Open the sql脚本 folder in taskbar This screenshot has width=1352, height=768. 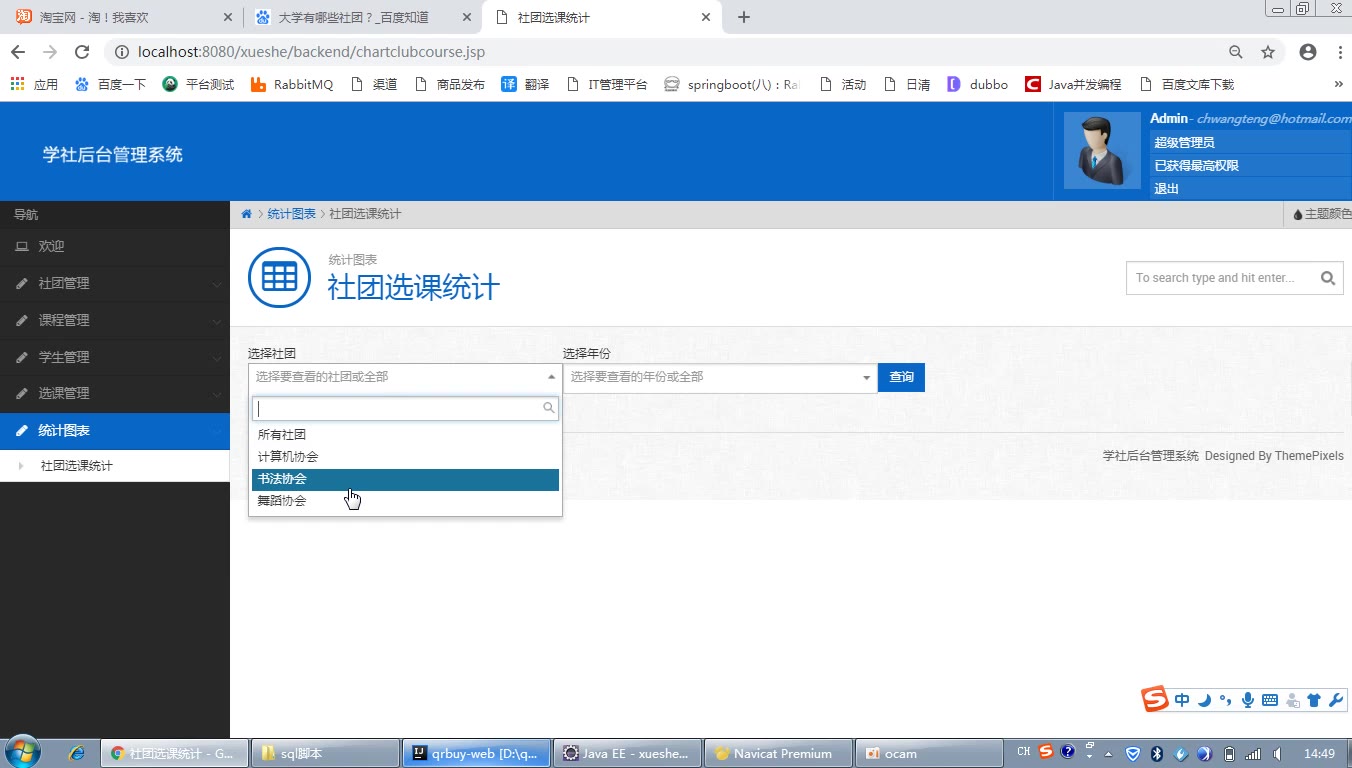coord(325,753)
